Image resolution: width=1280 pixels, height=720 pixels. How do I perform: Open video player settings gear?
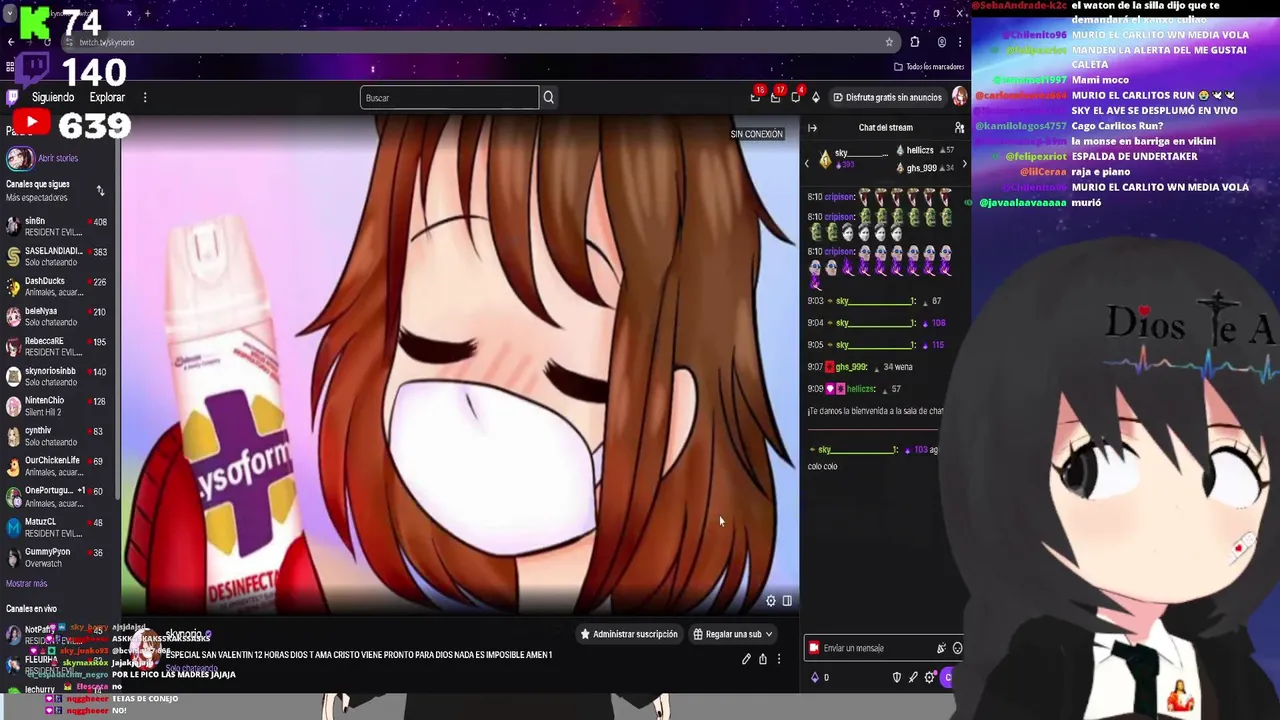(x=771, y=601)
